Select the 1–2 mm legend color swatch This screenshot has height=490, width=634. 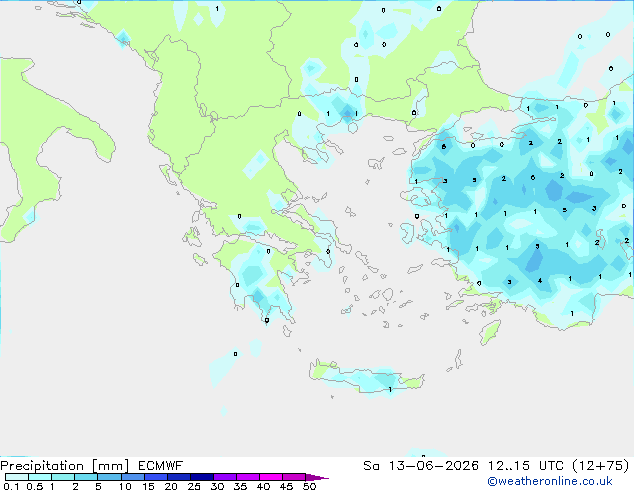click(x=63, y=477)
